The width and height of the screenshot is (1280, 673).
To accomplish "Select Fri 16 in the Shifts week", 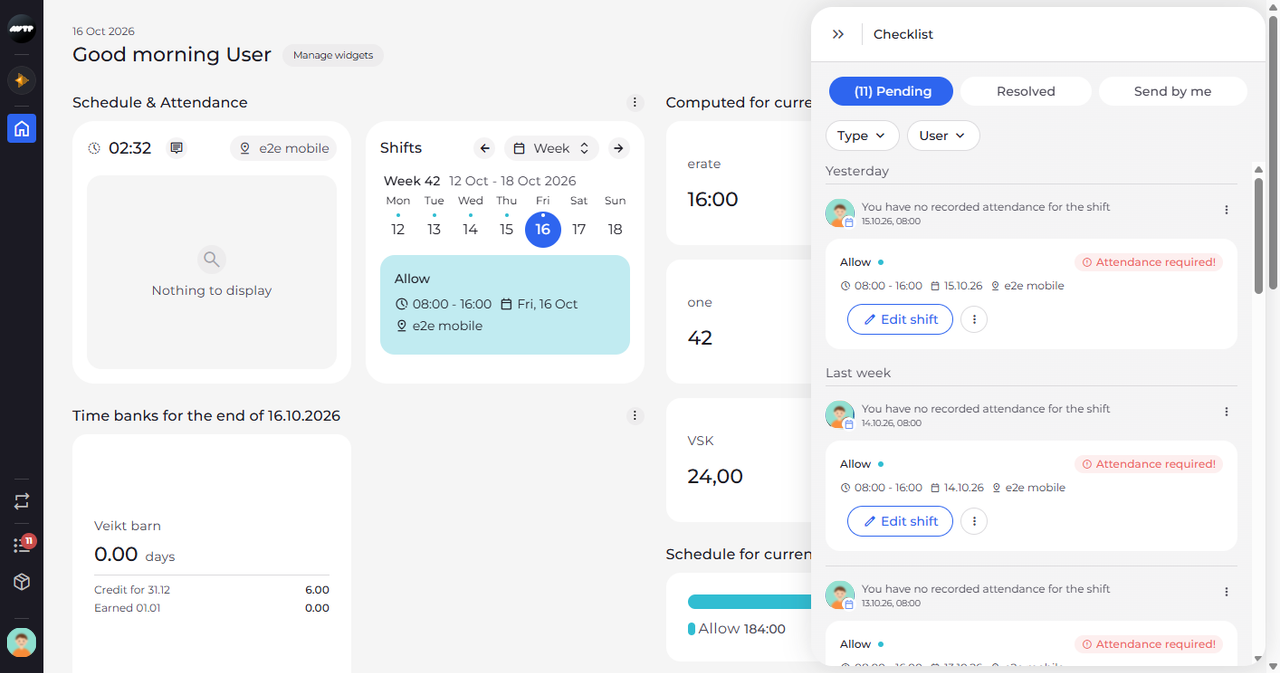I will (x=543, y=229).
